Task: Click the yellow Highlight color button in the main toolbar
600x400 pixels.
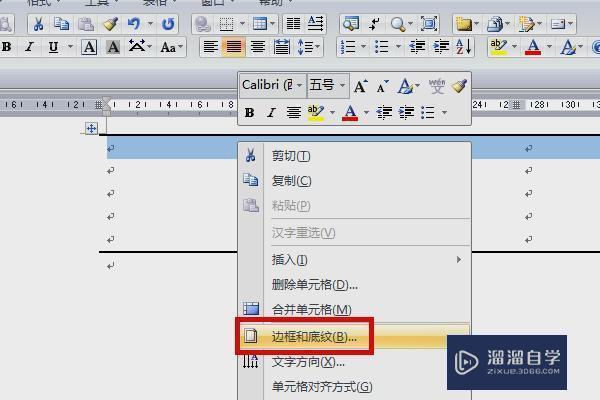Action: (498, 47)
